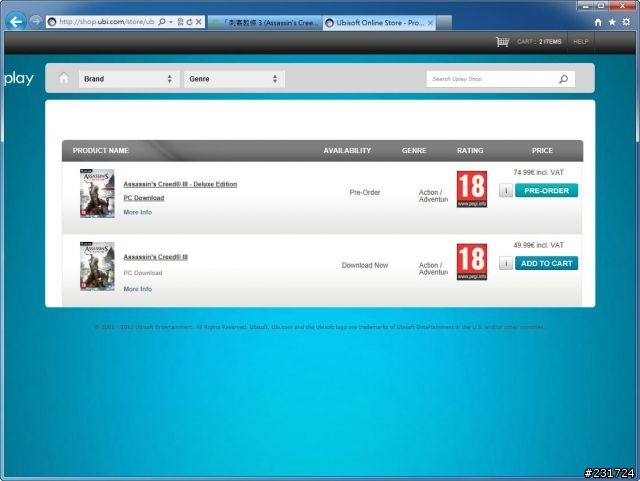Click the PRICE column header

pos(542,151)
